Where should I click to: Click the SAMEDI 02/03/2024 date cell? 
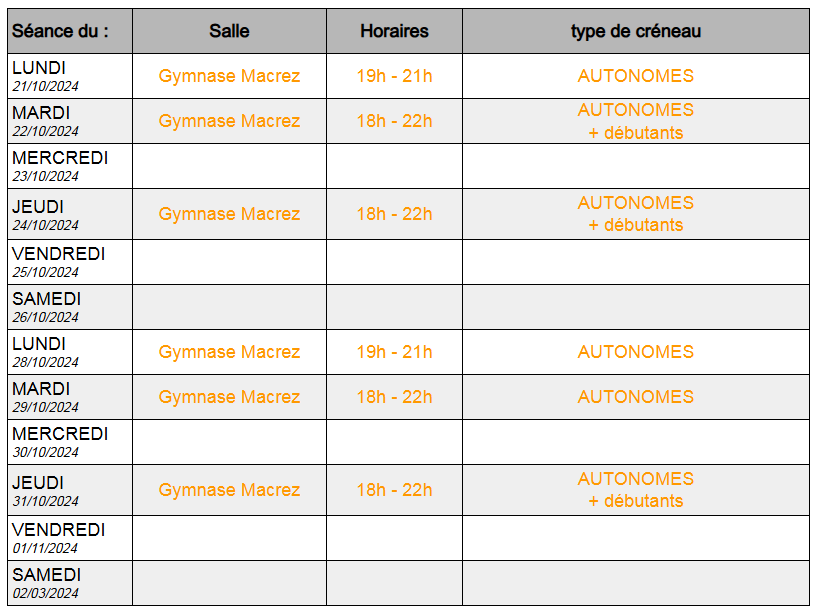click(70, 583)
